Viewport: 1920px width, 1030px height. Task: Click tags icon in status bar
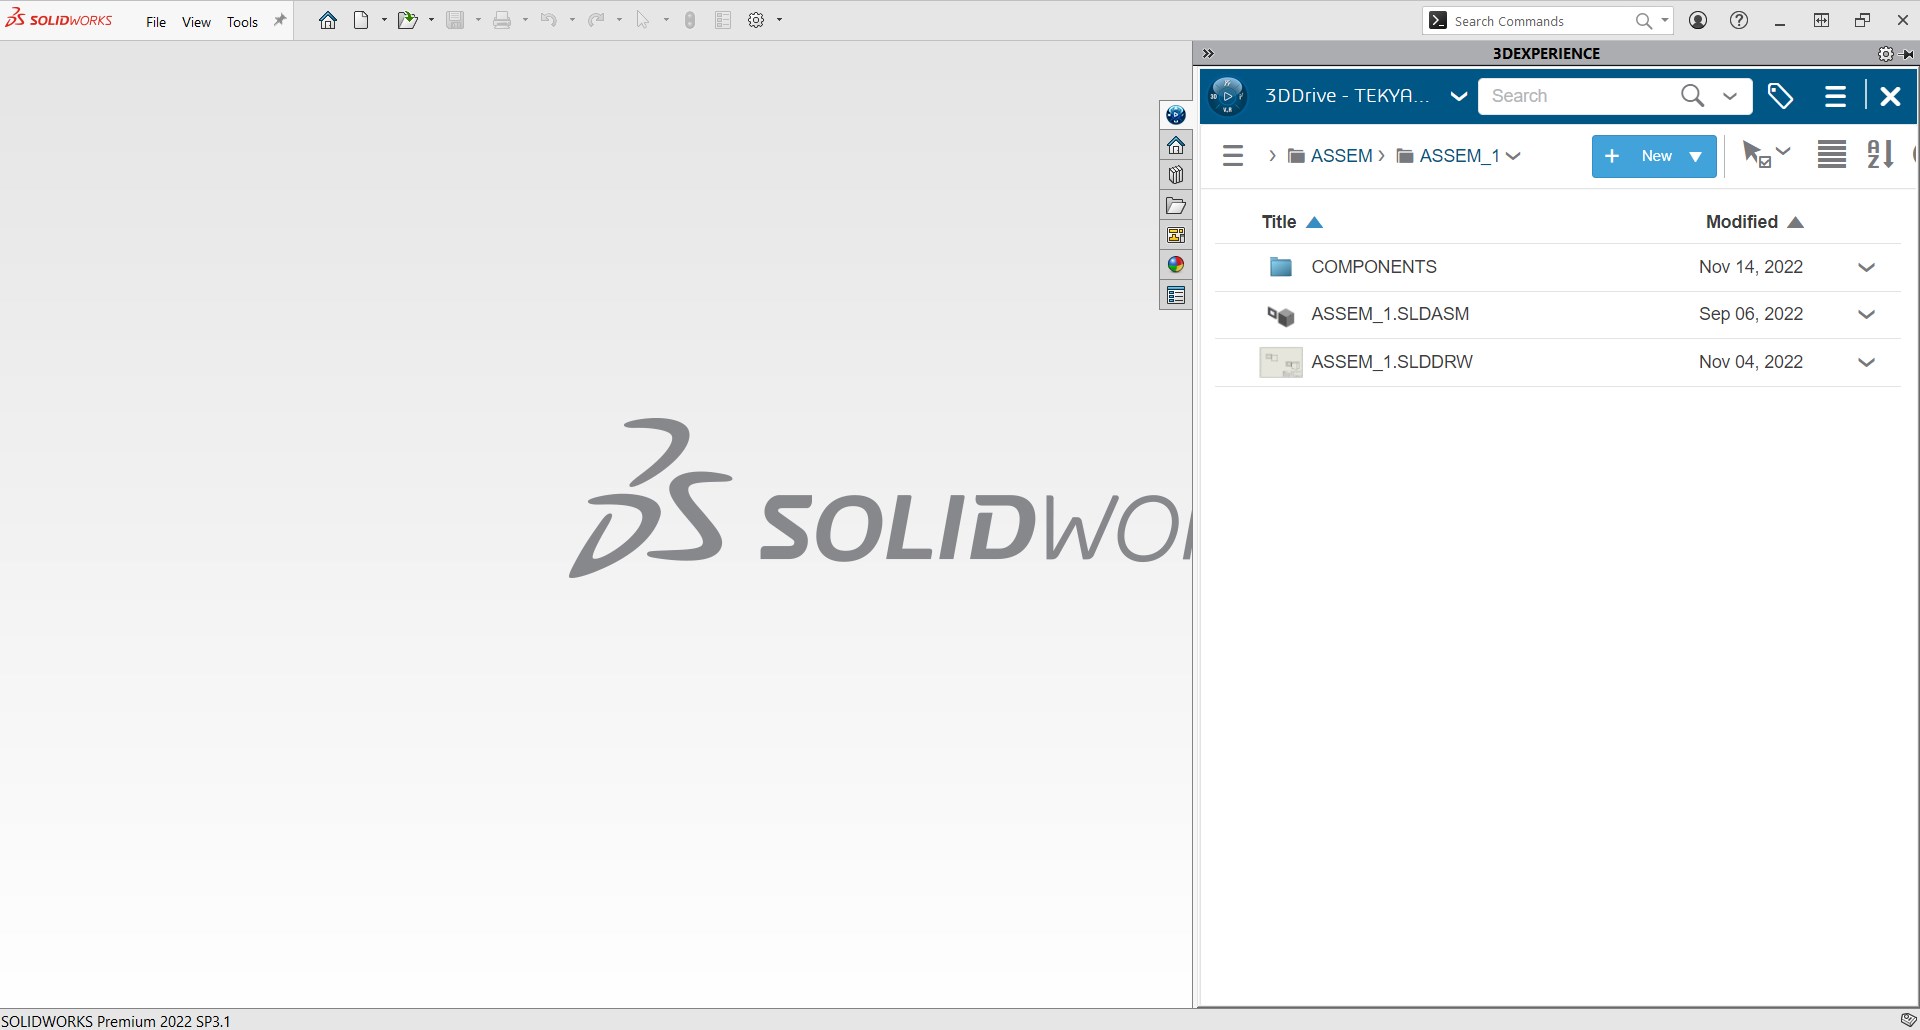pos(1908,1020)
